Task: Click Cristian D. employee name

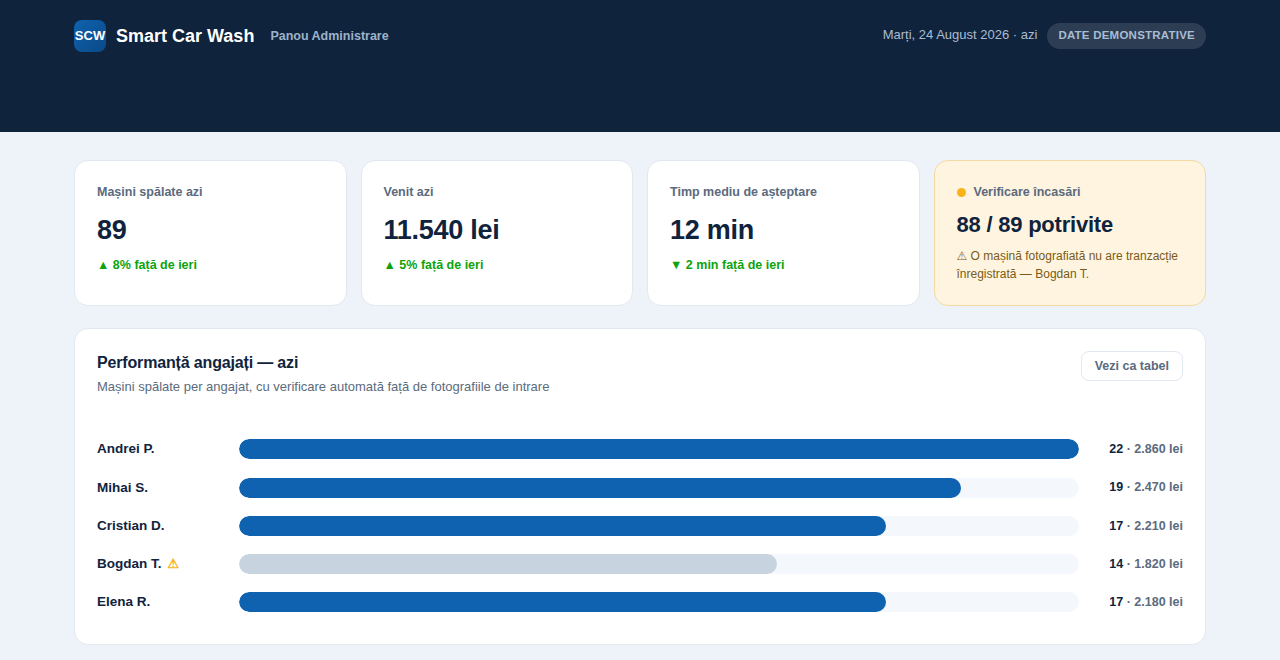Action: [x=131, y=526]
